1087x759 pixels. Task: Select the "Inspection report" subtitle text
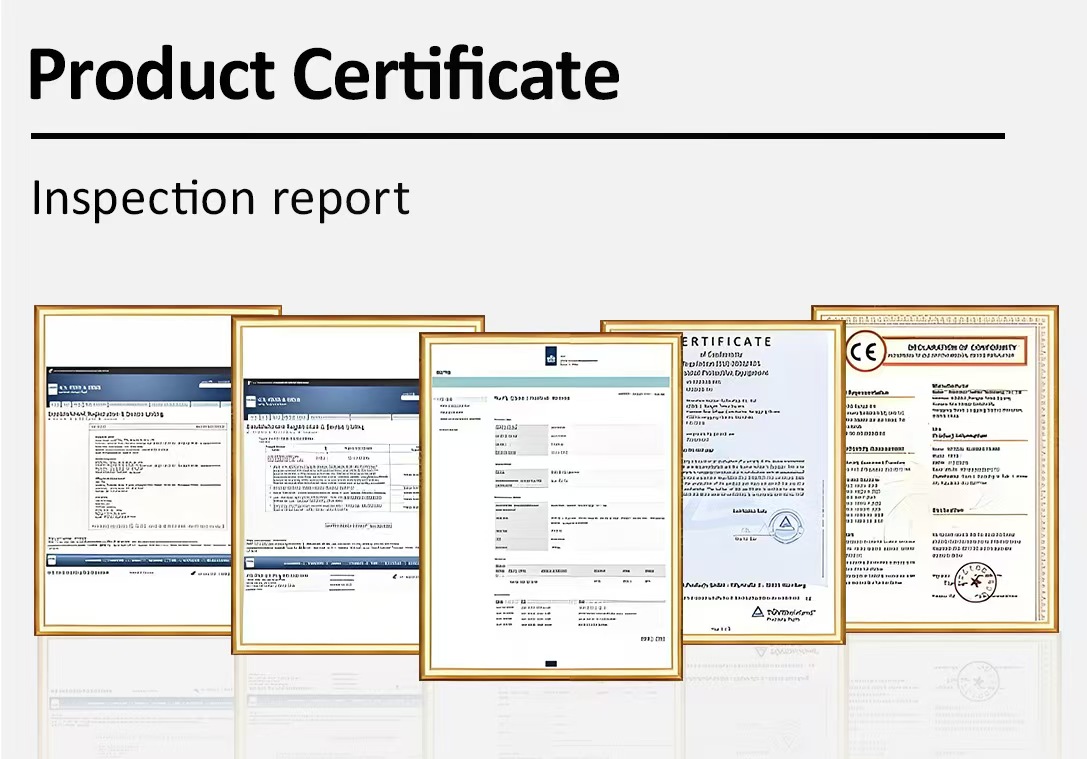[220, 198]
